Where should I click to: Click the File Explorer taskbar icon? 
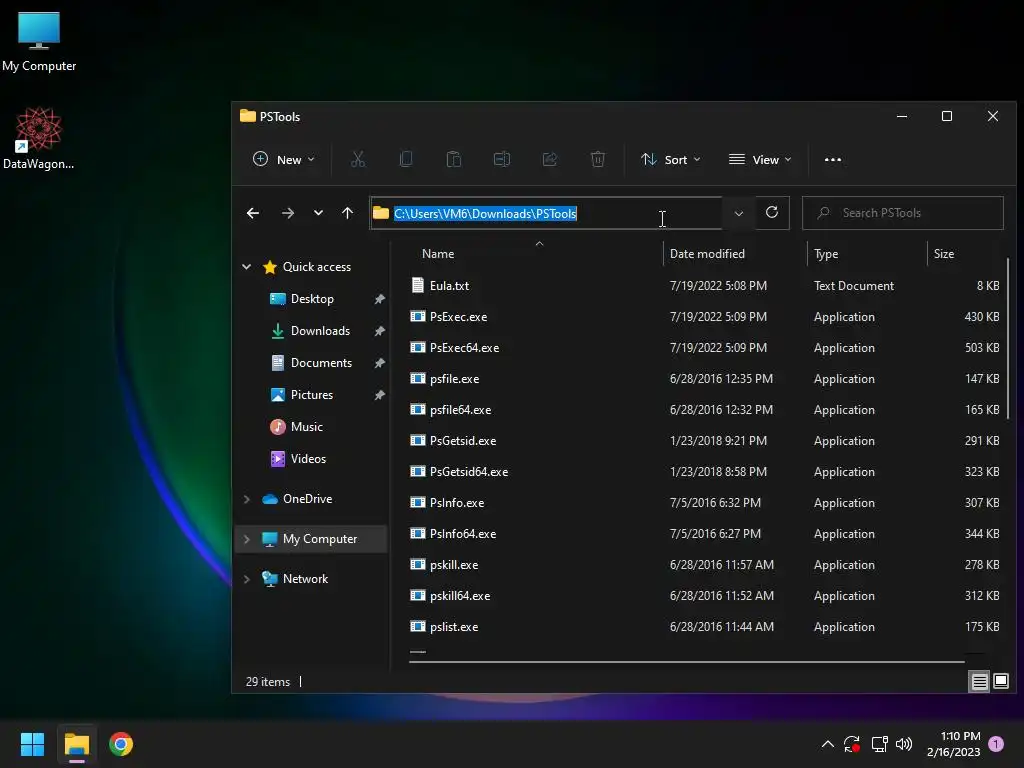coord(76,744)
